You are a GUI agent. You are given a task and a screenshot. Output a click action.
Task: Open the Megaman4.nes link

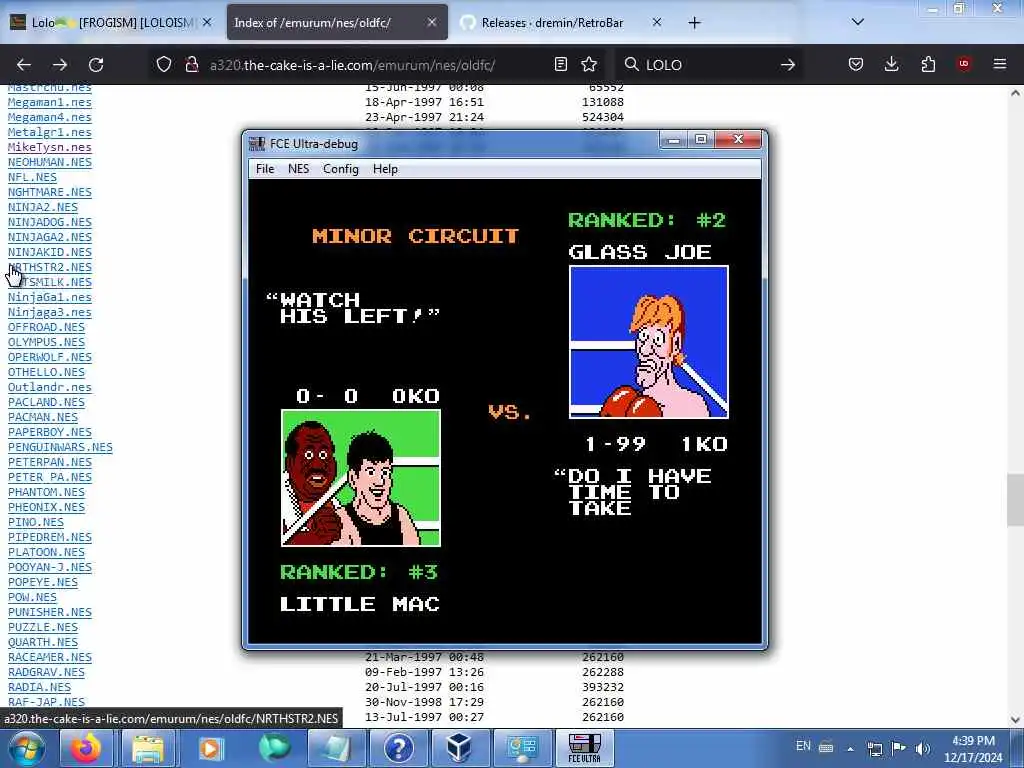(x=50, y=118)
